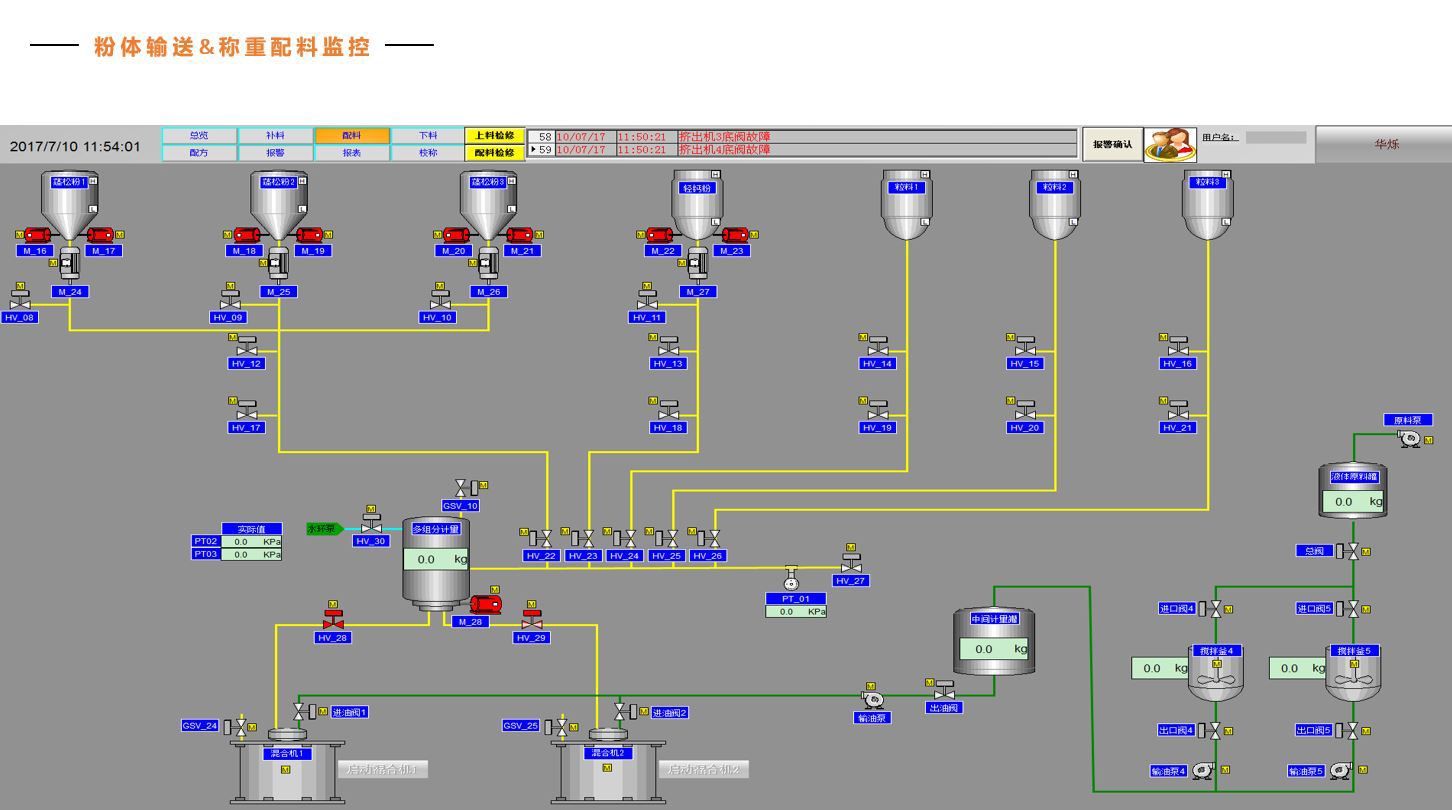This screenshot has width=1452, height=810.
Task: Select the HV_08 valve symbol
Action: click(x=20, y=301)
